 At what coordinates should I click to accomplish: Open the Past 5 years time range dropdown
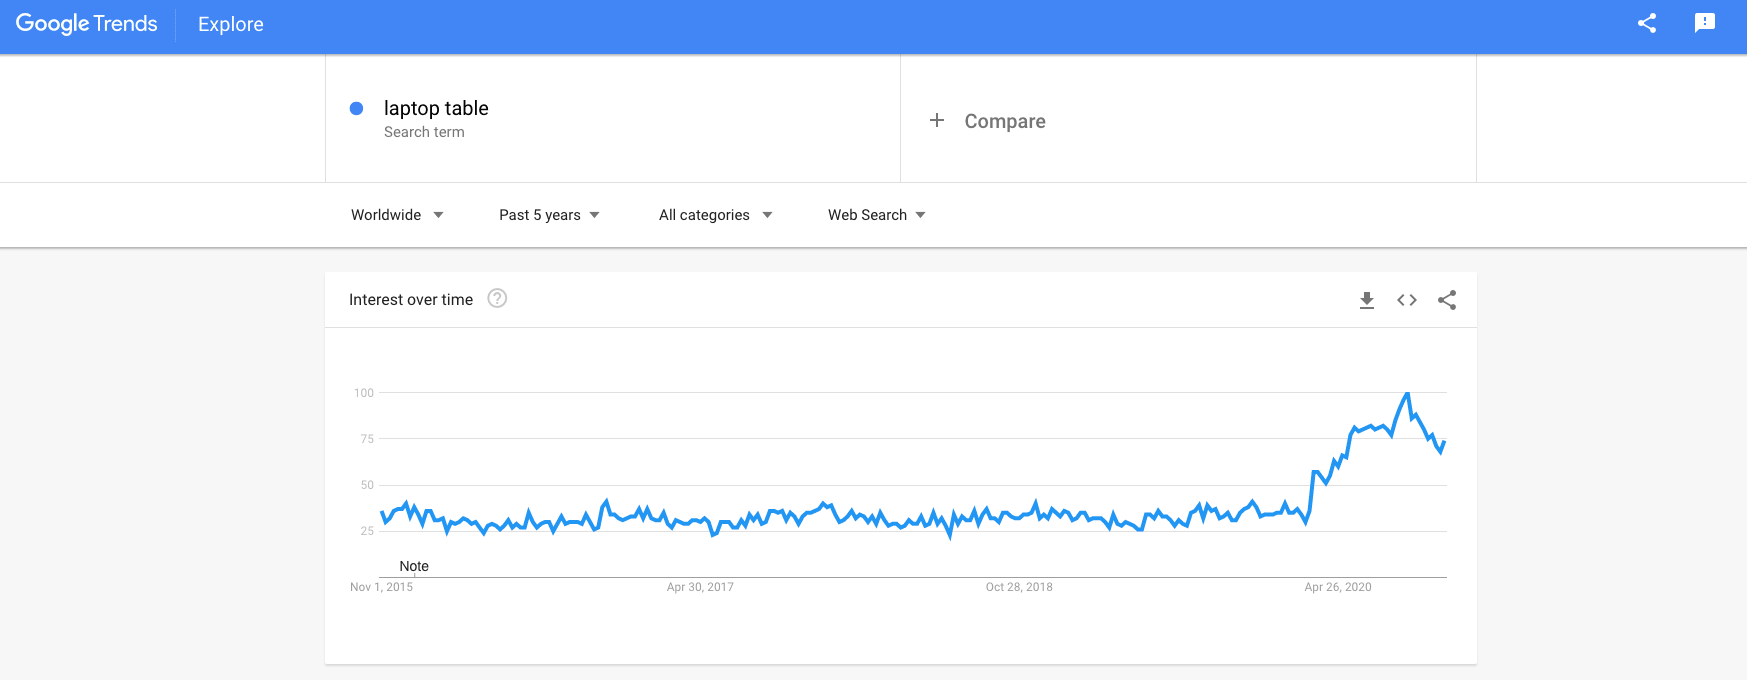pyautogui.click(x=548, y=214)
